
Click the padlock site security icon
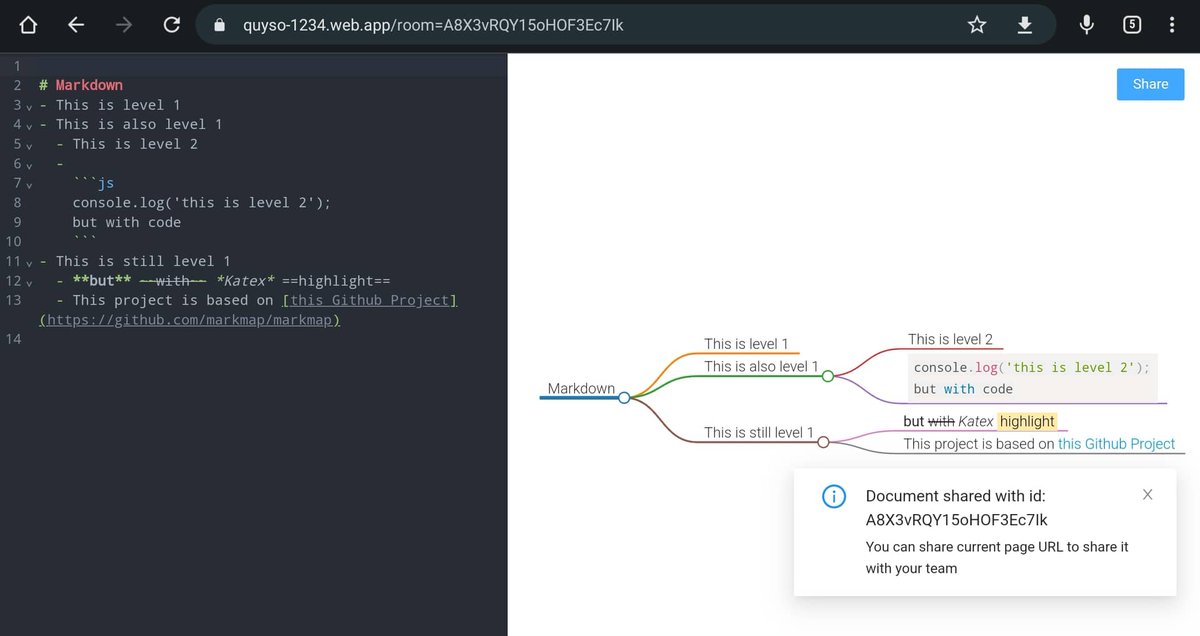(x=218, y=26)
